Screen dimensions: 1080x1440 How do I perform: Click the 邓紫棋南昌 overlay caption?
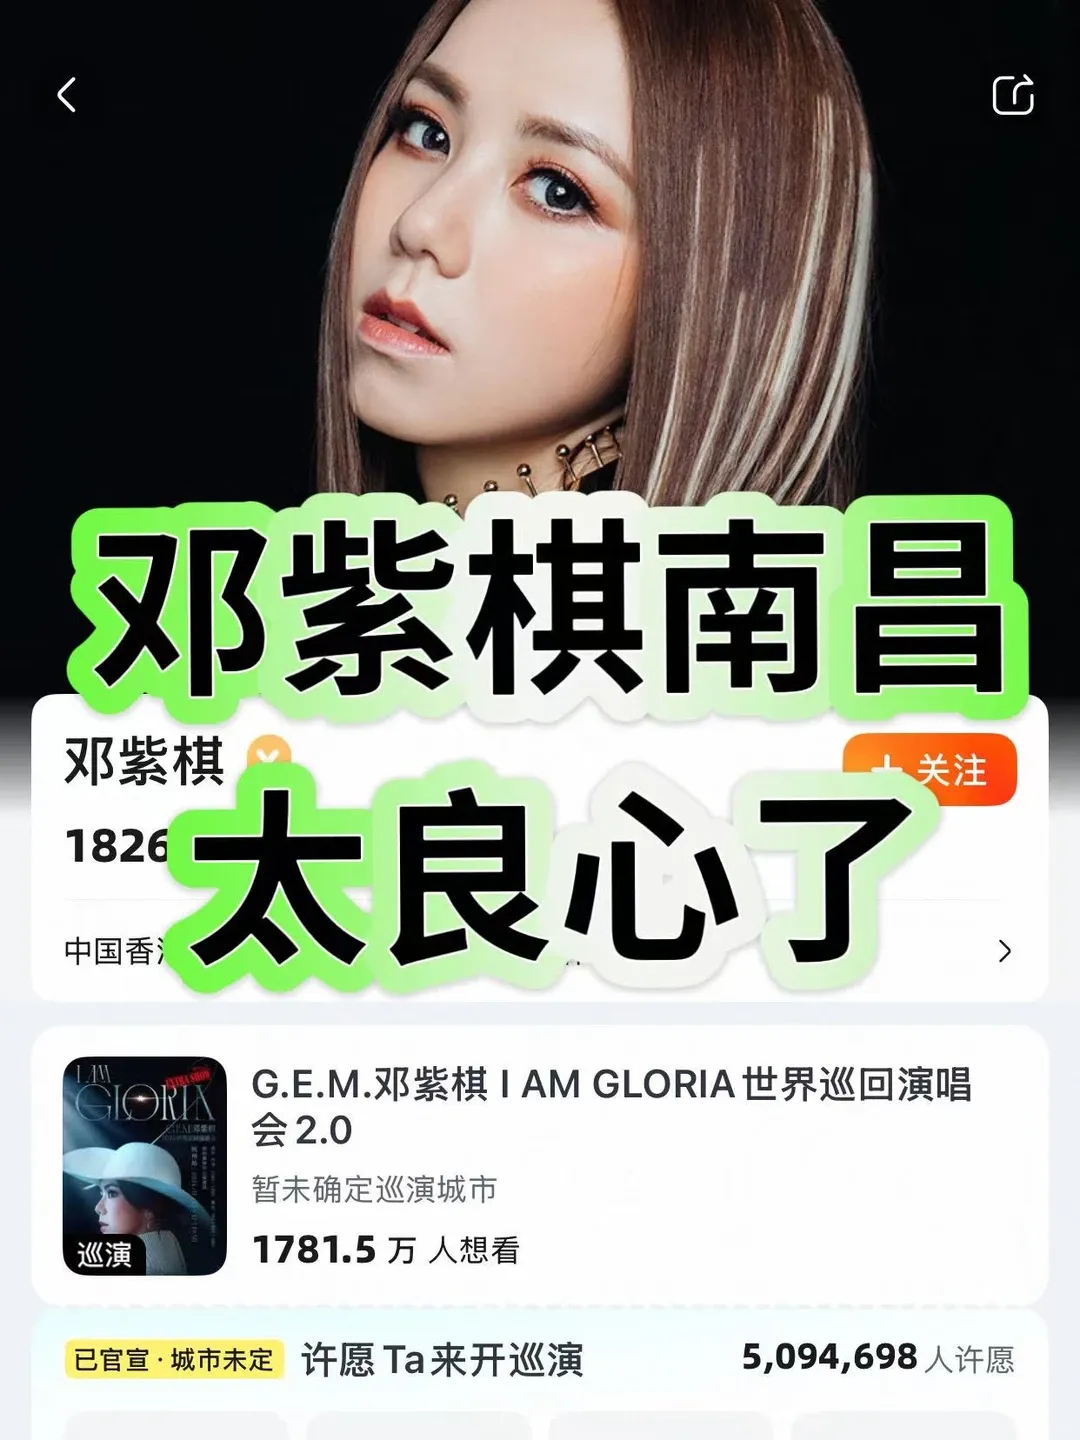click(x=547, y=608)
